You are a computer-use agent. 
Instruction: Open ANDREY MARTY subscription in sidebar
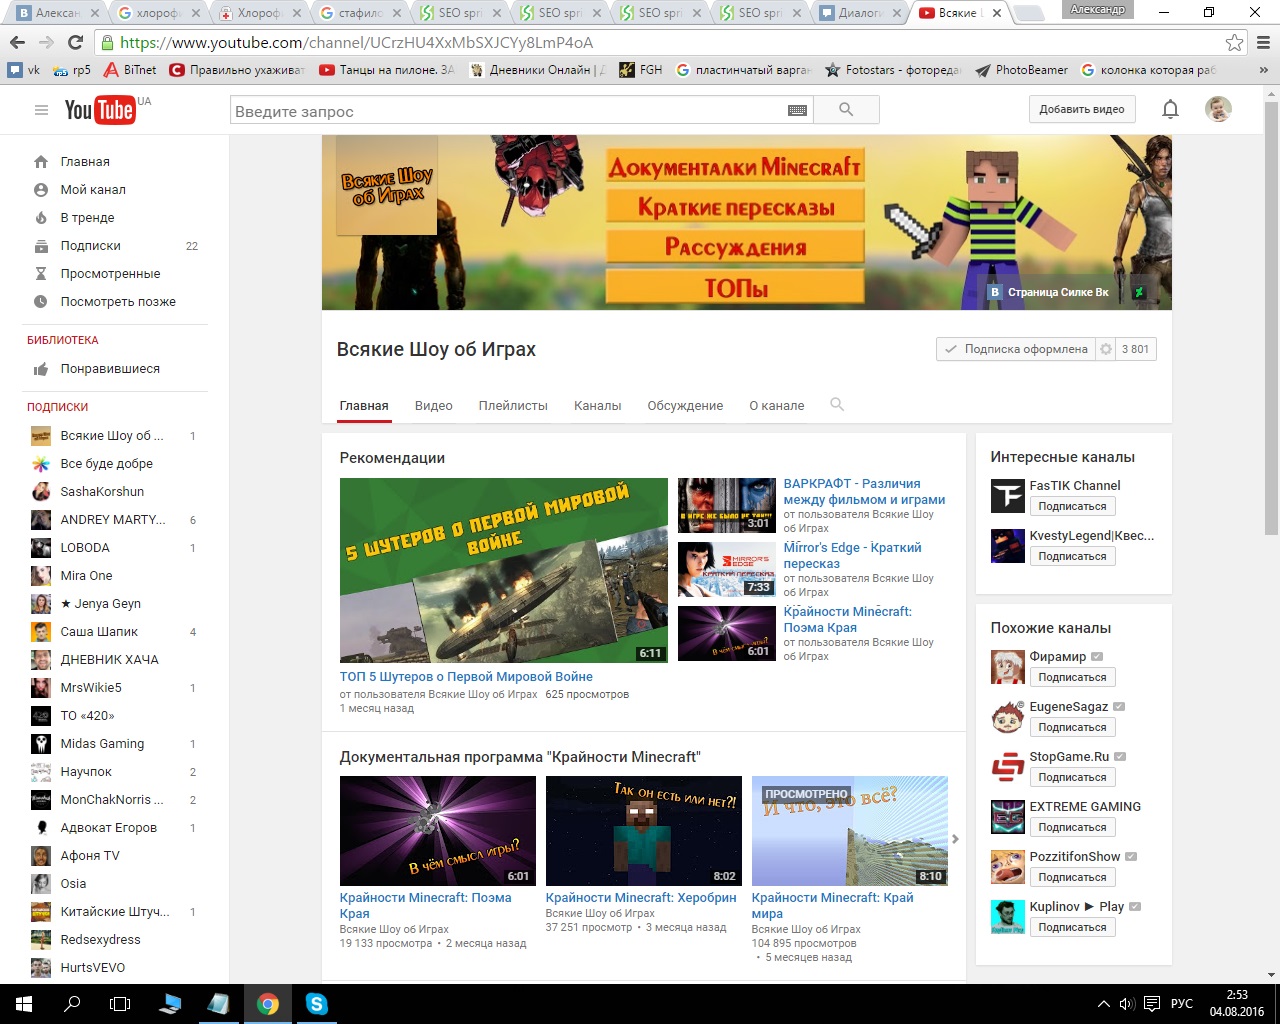coord(115,520)
